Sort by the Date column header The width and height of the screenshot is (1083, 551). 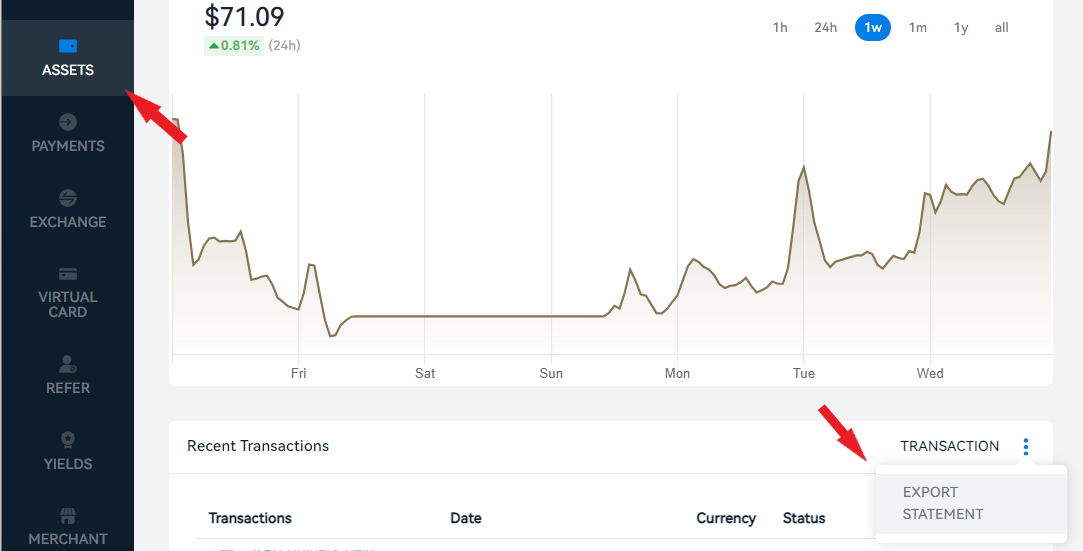466,518
